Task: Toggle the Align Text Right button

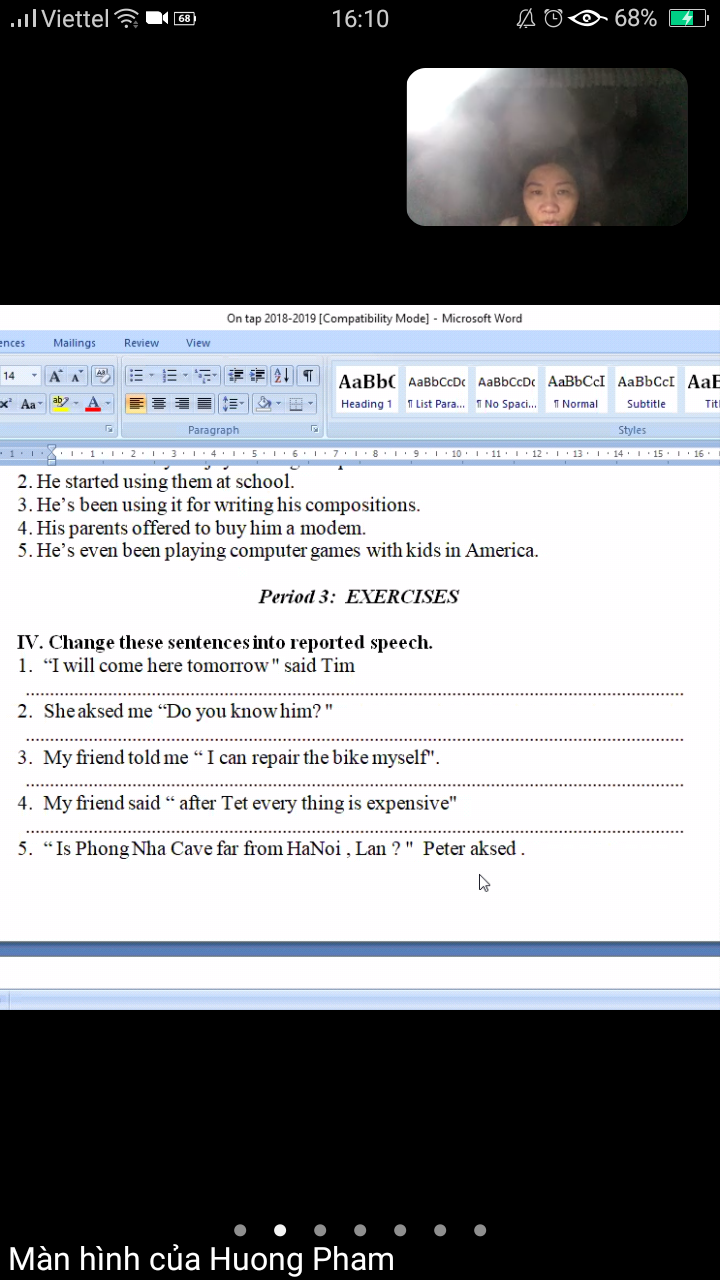Action: 182,404
